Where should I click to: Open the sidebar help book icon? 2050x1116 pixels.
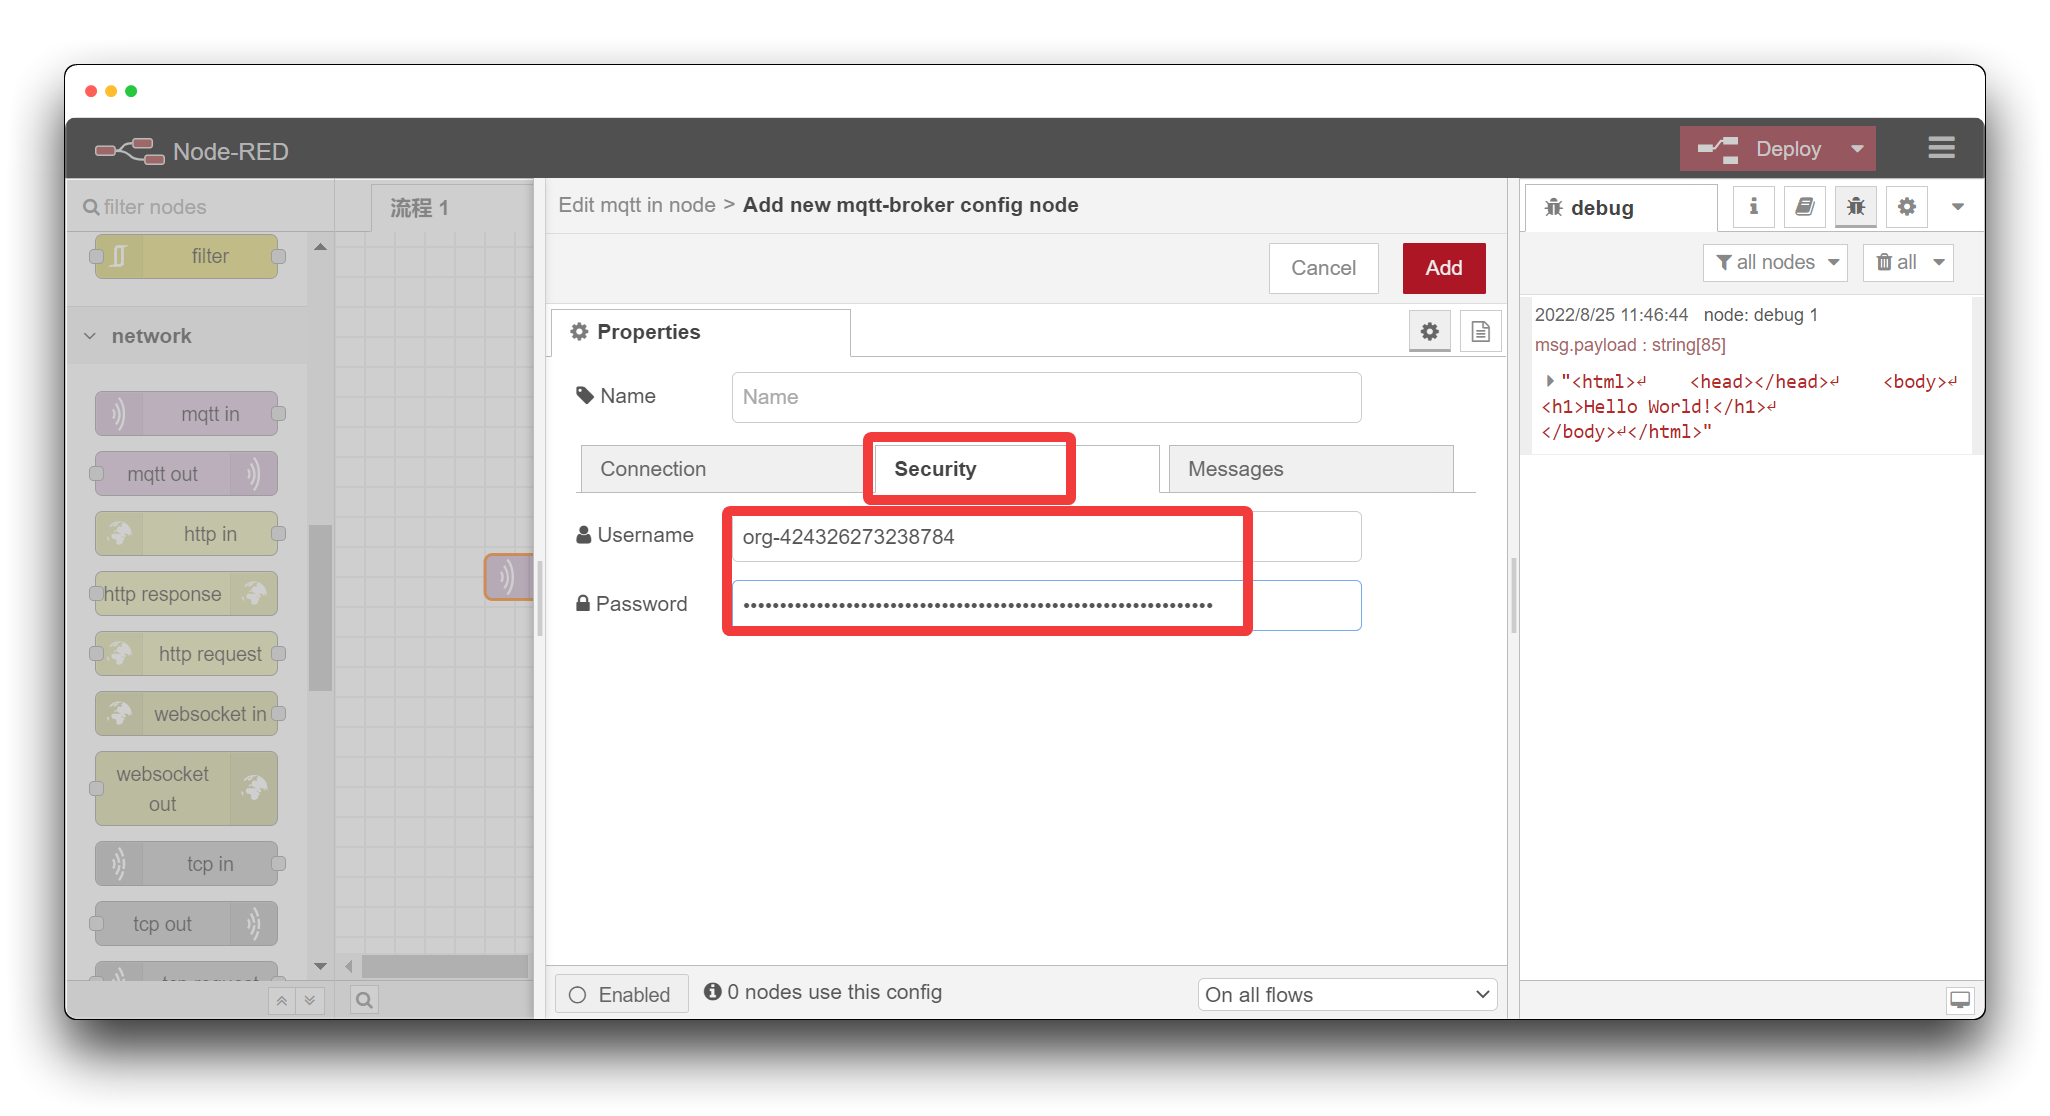pos(1804,207)
